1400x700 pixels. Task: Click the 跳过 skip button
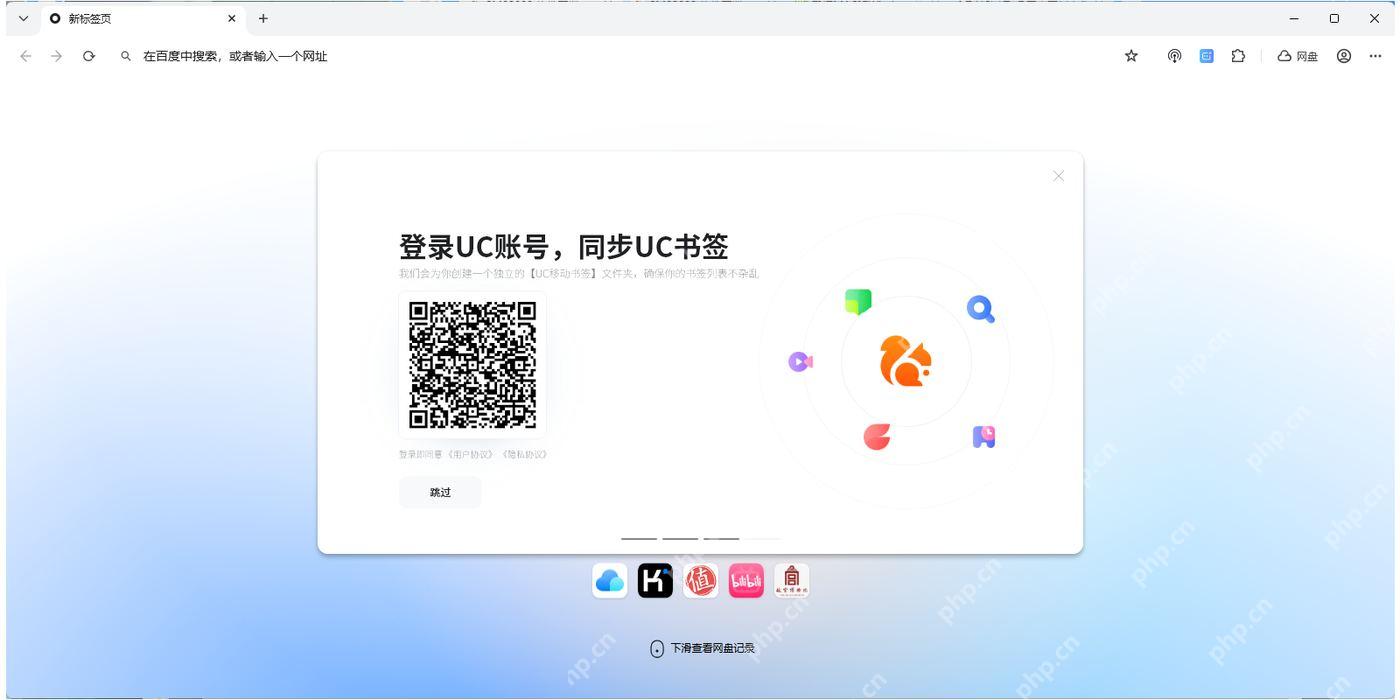click(440, 492)
